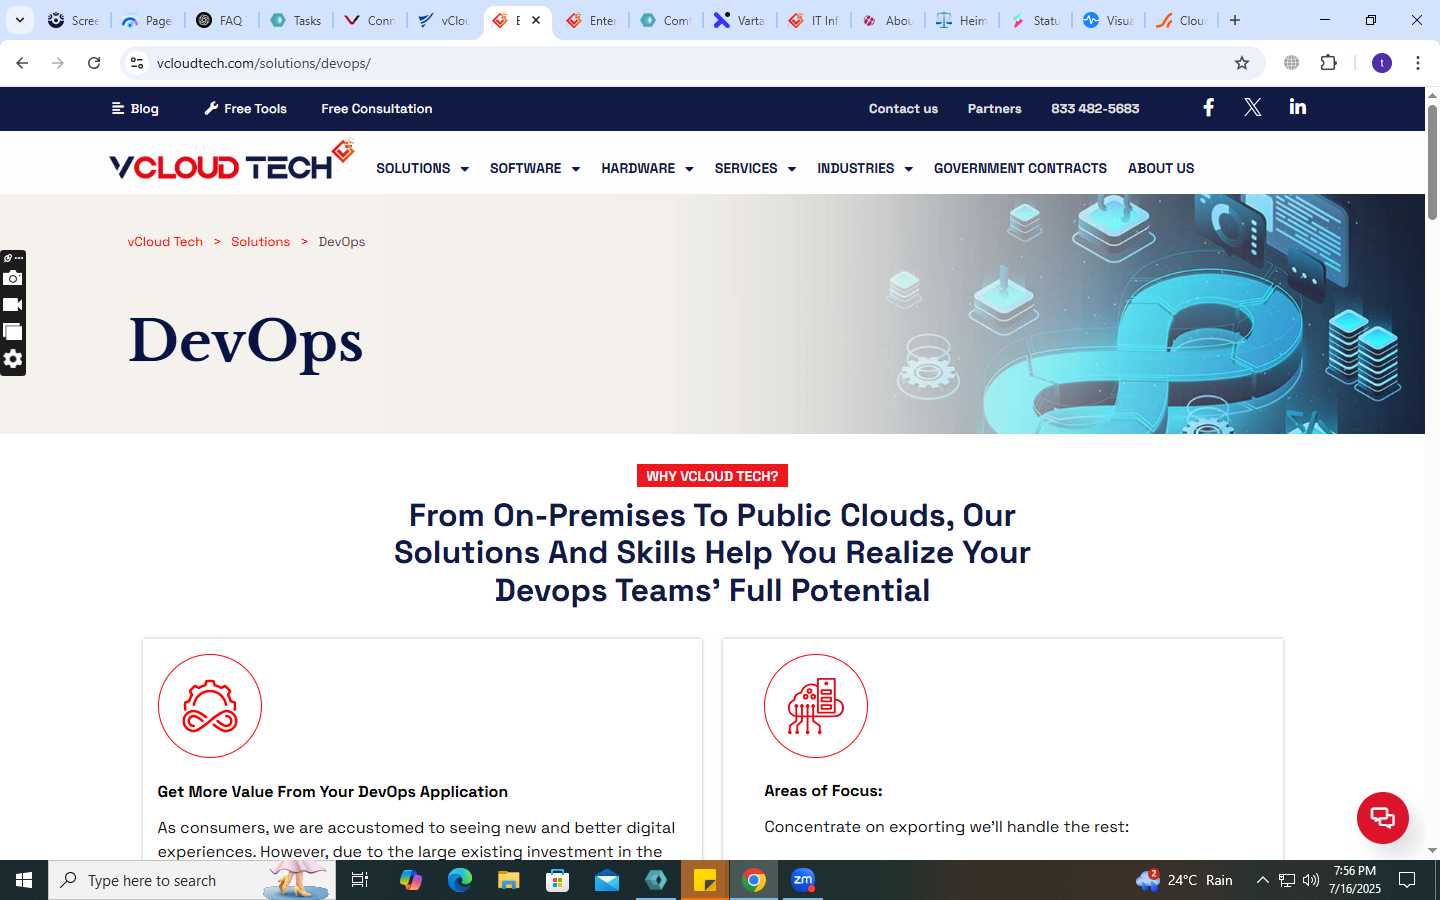Expand the SOLUTIONS menu
This screenshot has height=900, width=1440.
click(422, 168)
